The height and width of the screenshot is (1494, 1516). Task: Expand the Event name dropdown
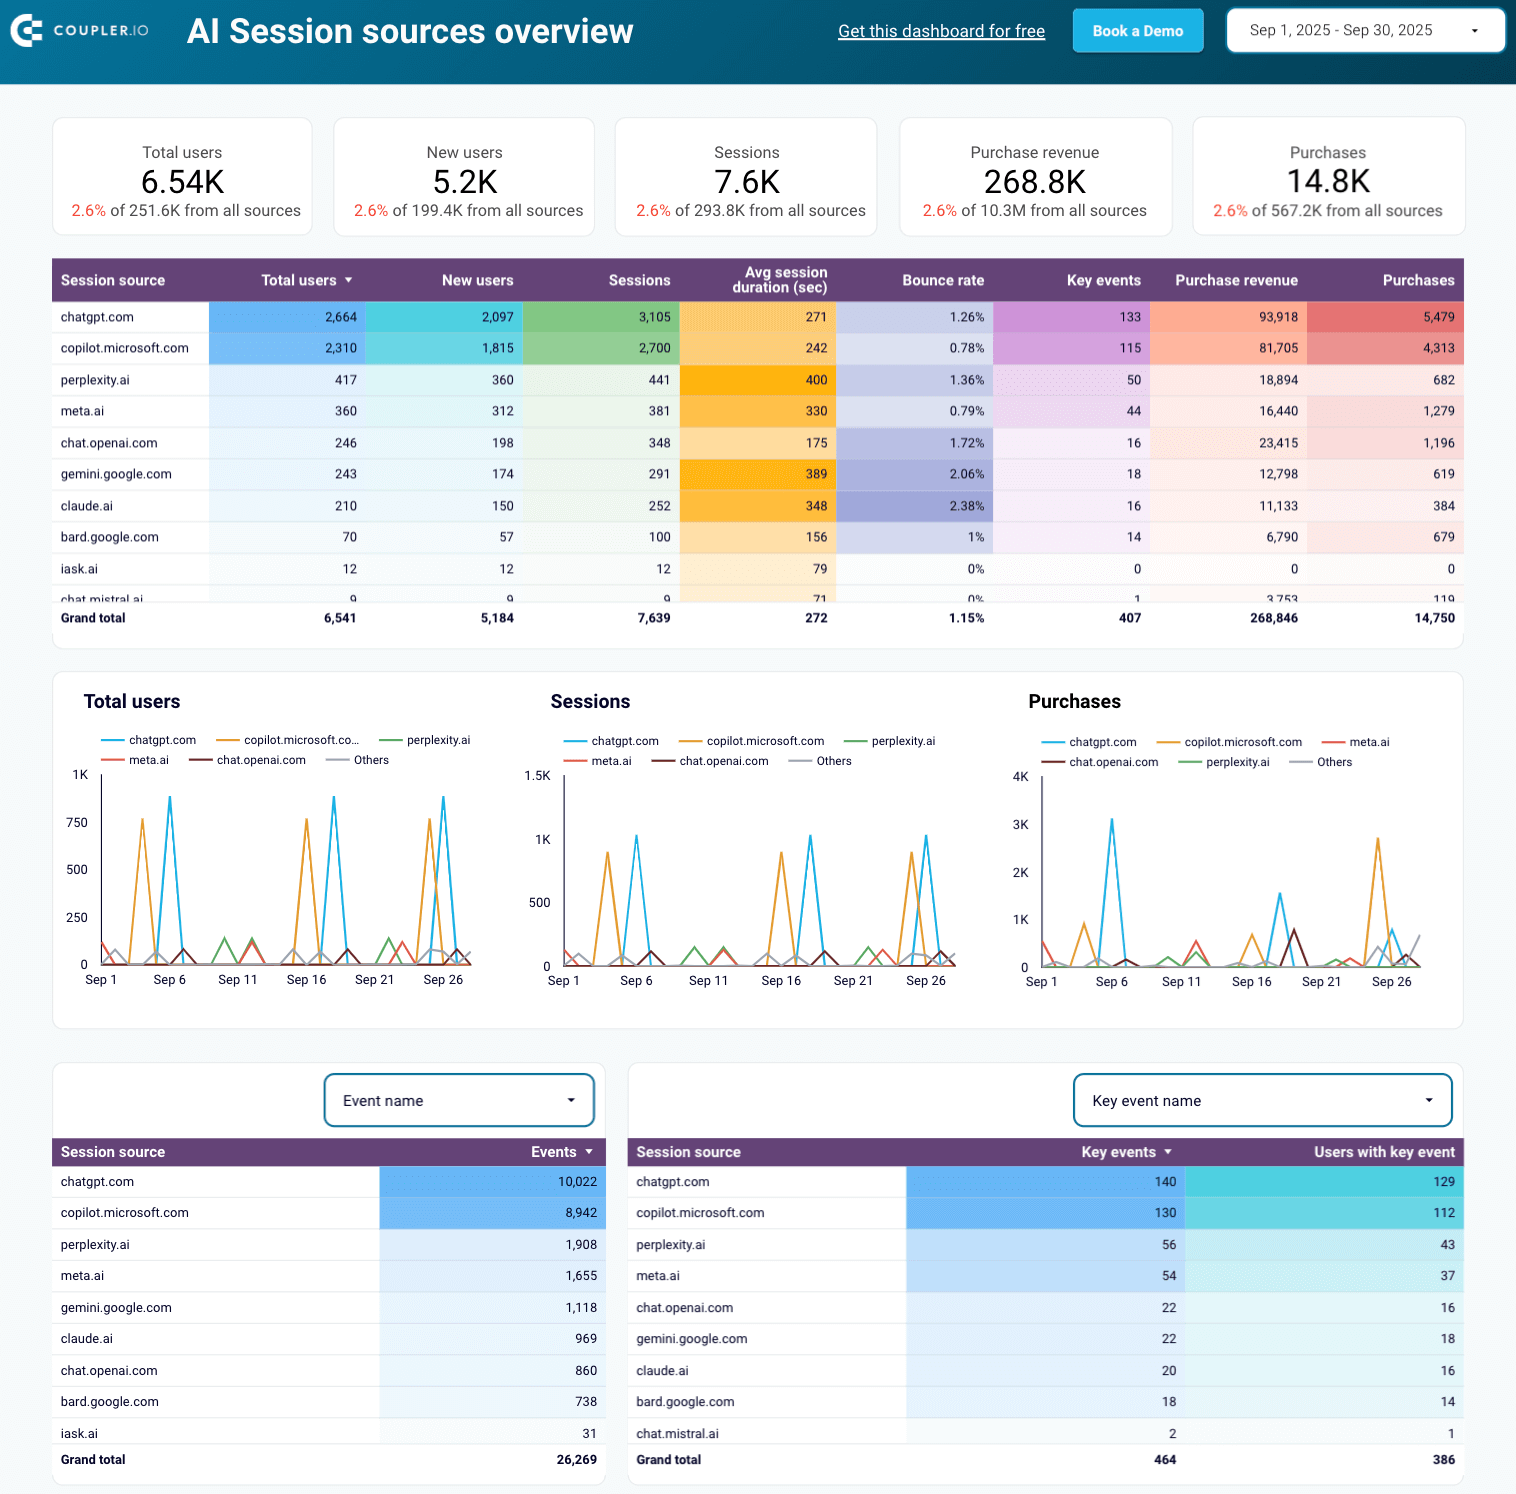tap(459, 1100)
